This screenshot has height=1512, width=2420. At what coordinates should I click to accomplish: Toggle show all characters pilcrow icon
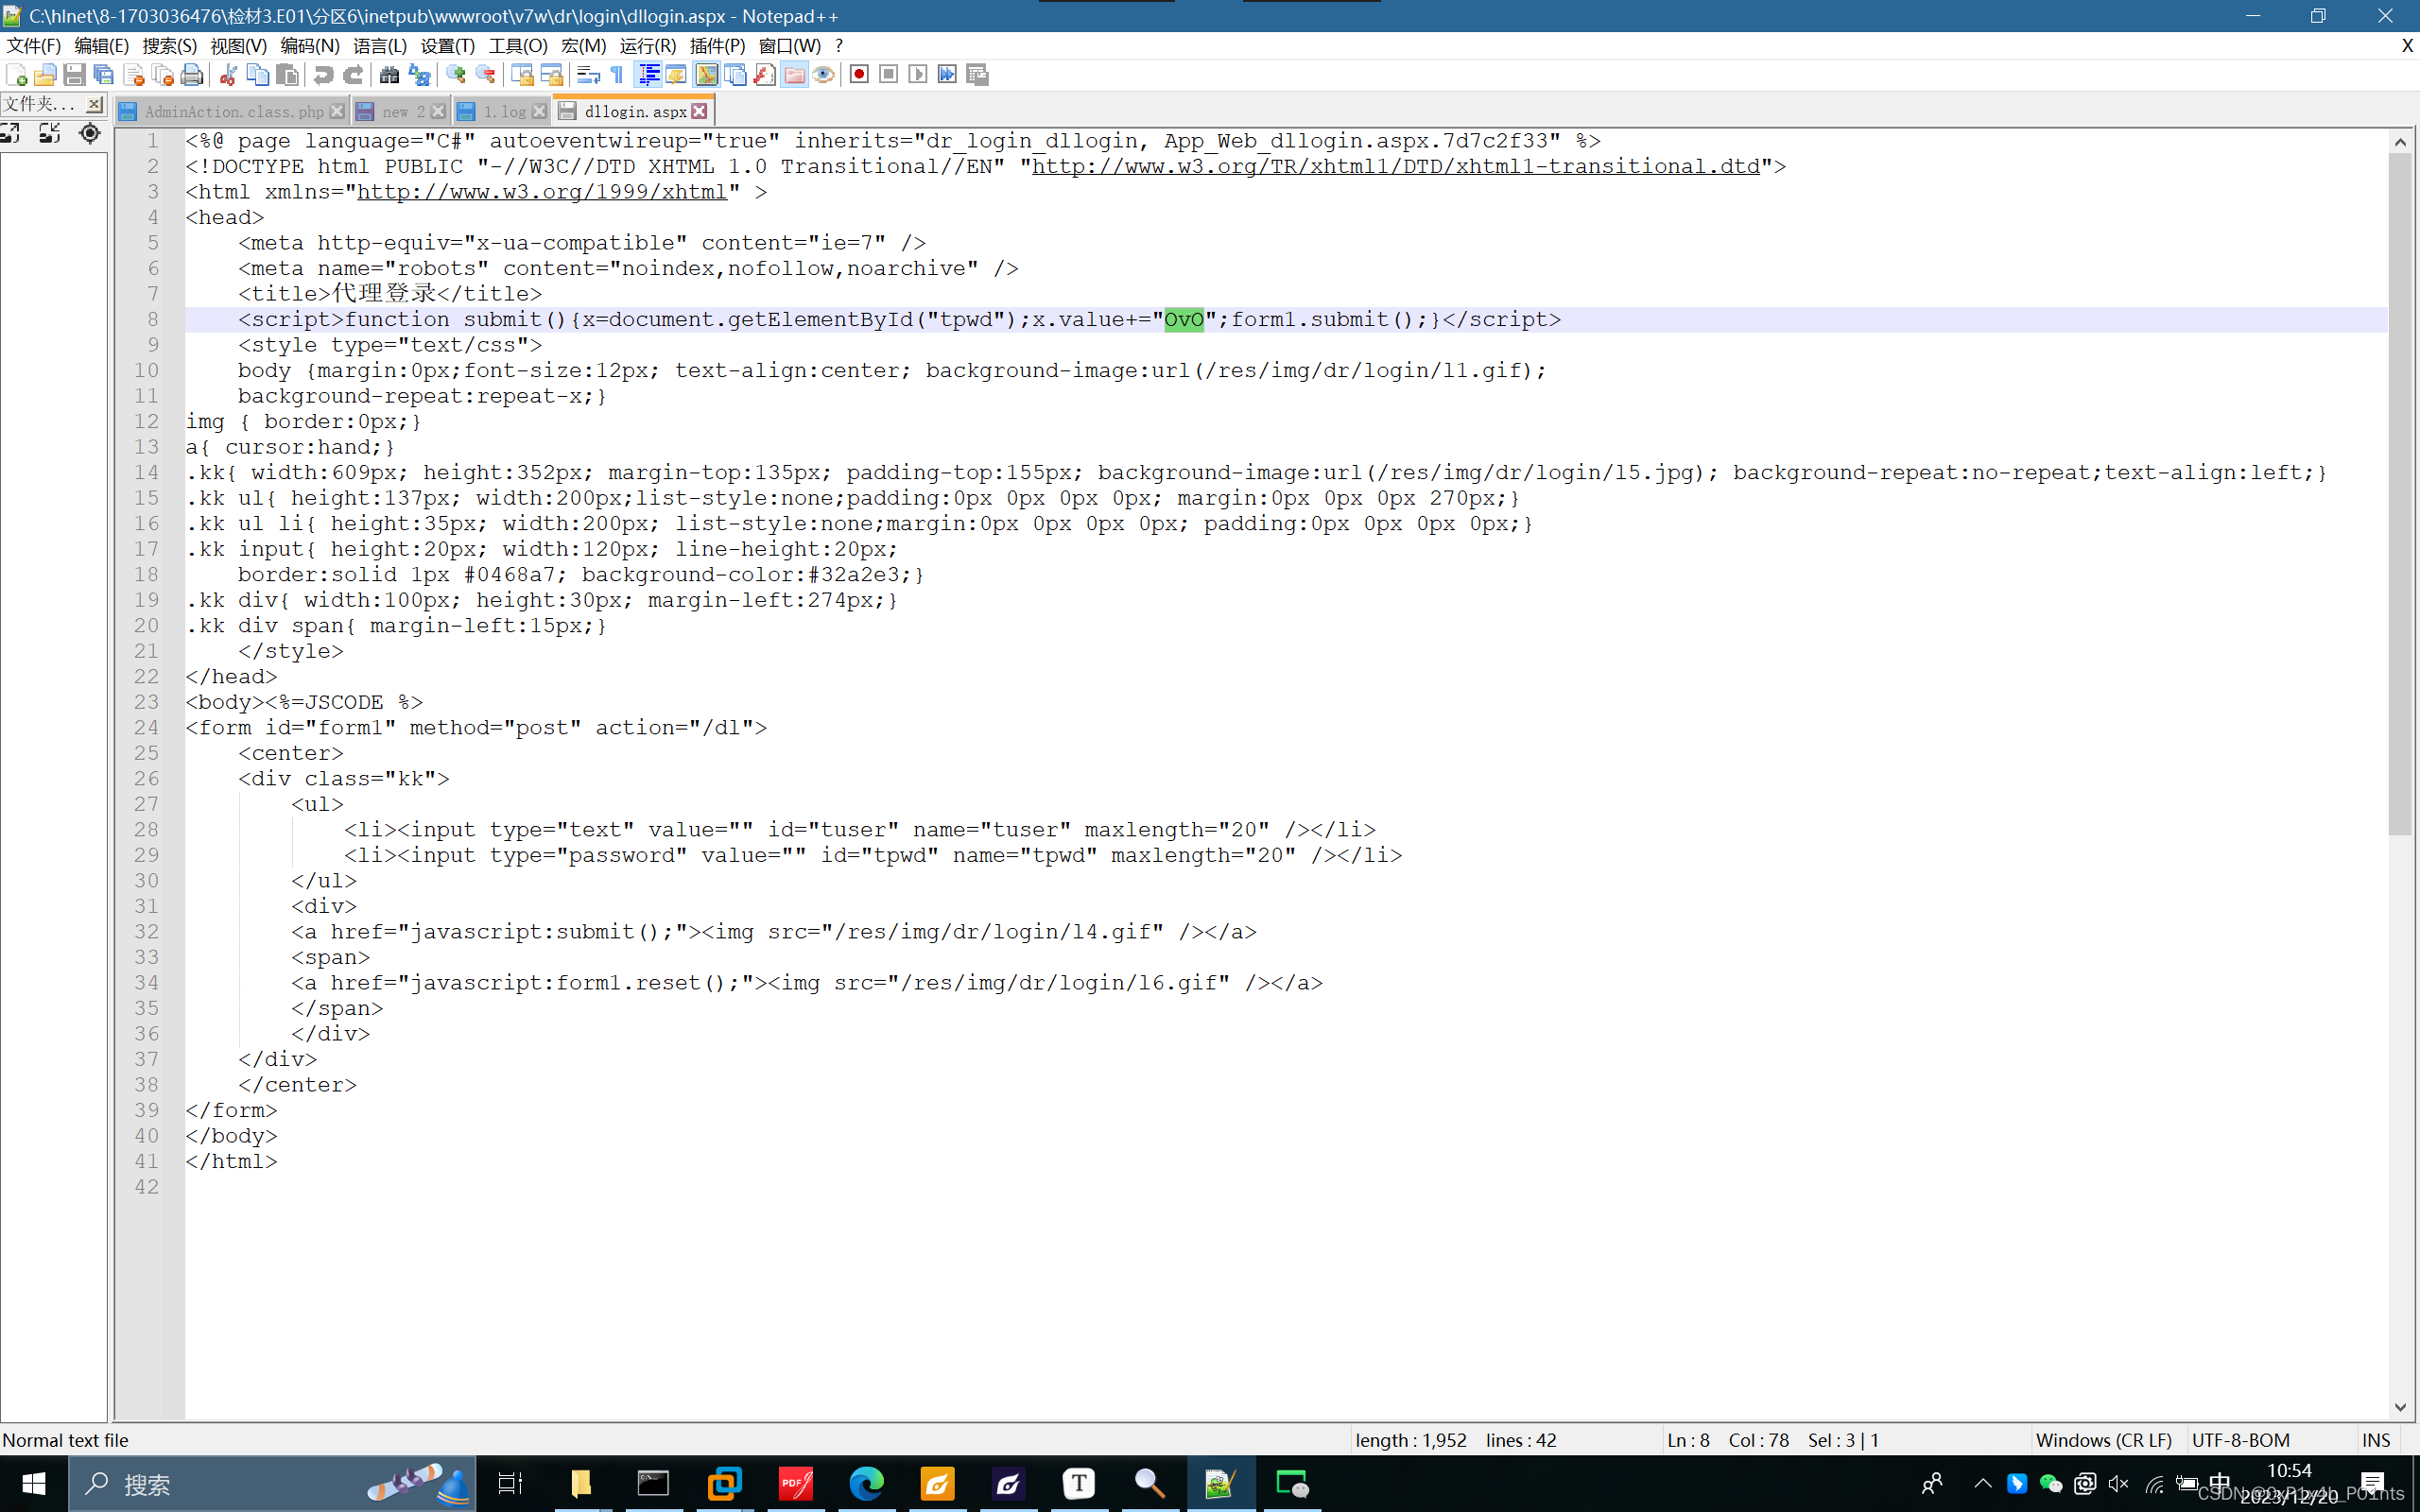coord(617,75)
